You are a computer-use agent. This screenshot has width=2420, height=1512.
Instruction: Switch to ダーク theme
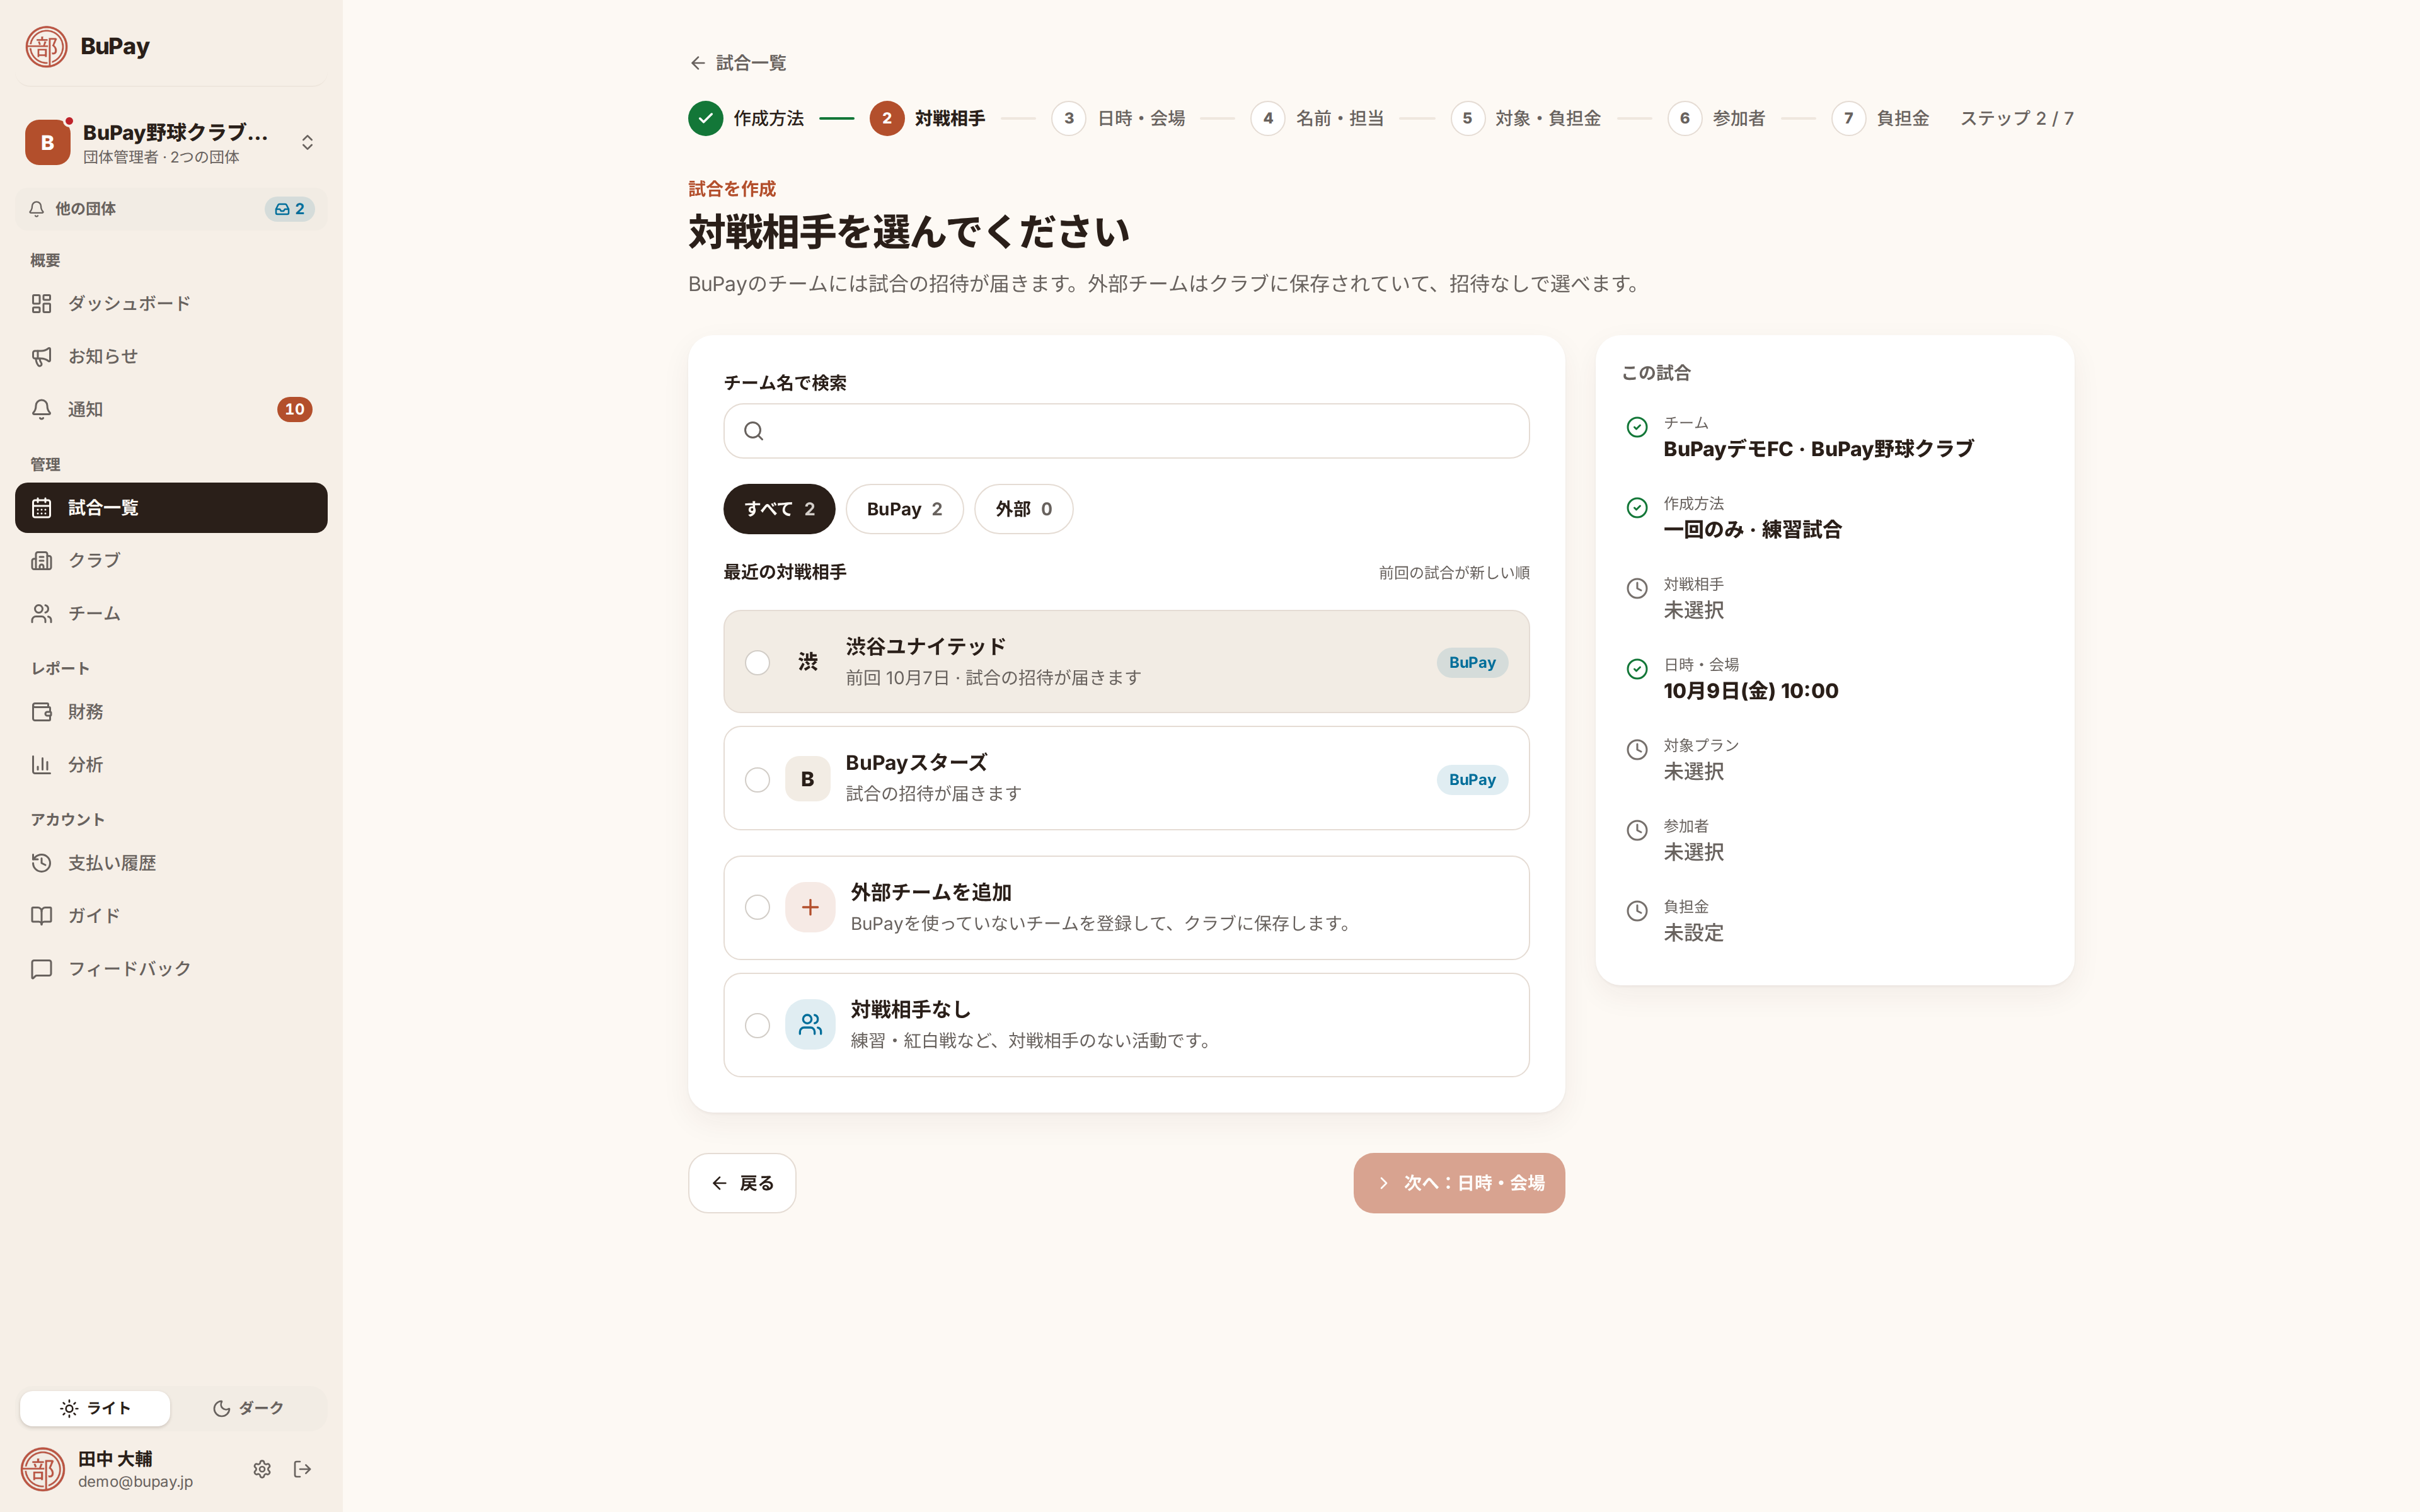click(248, 1408)
